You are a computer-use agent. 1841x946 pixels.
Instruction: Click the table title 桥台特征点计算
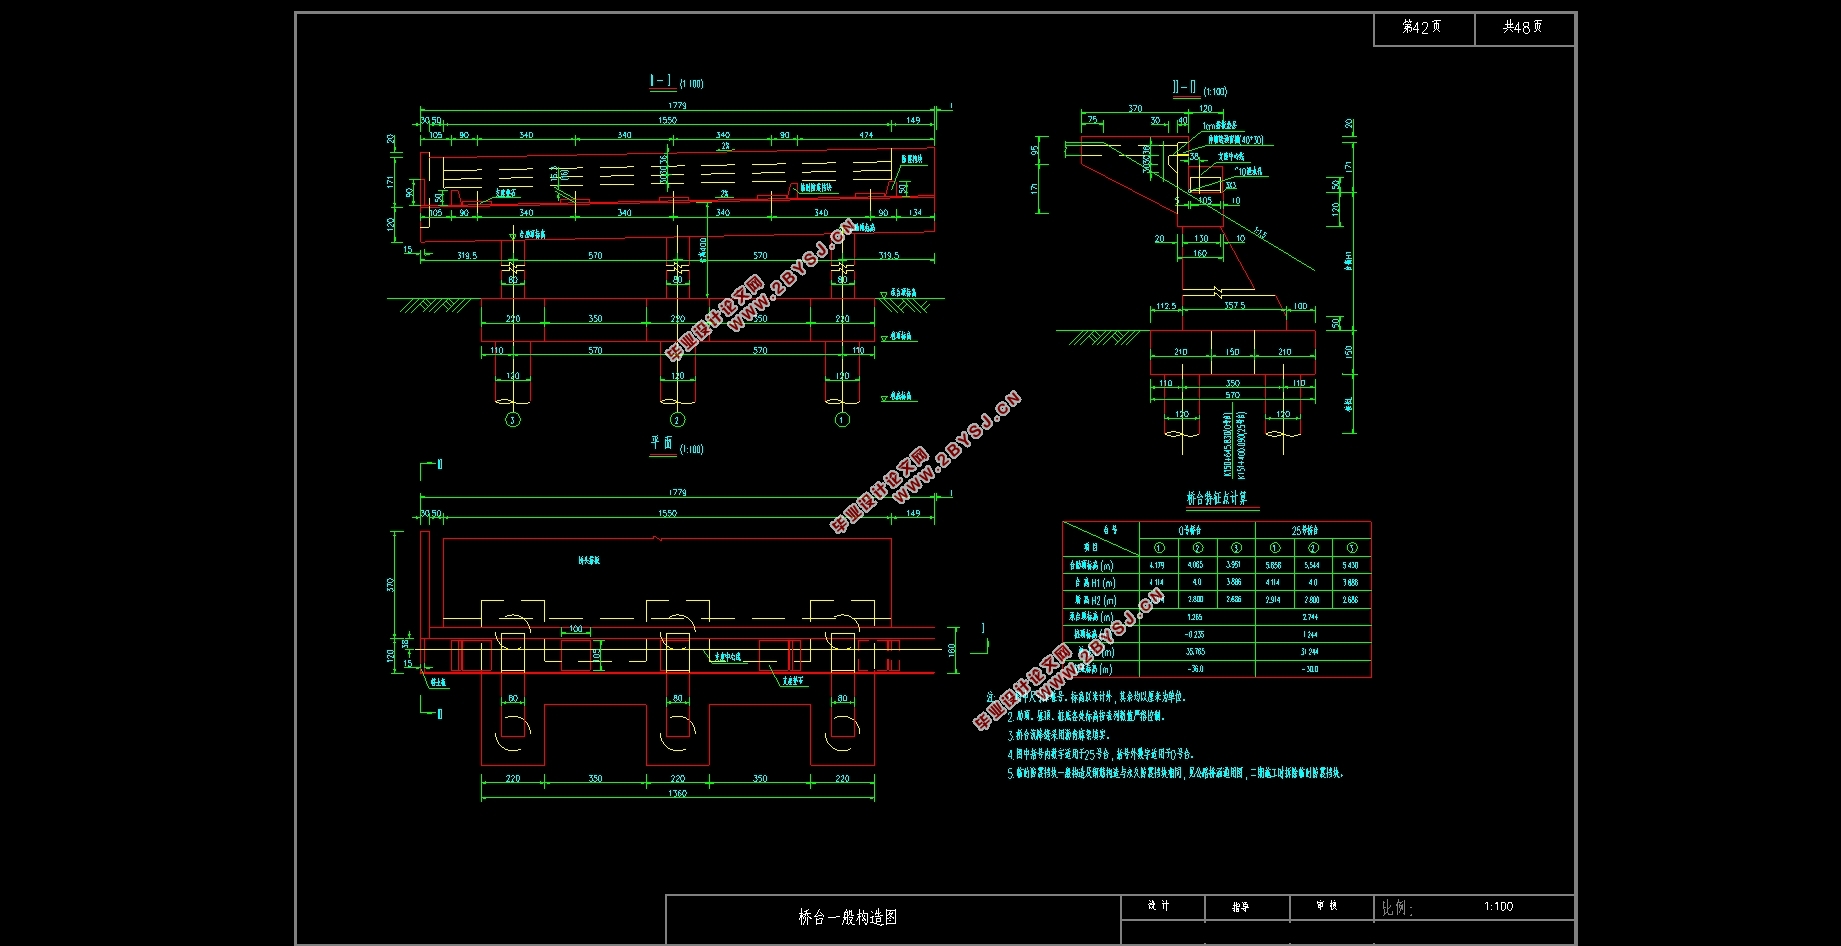1216,498
